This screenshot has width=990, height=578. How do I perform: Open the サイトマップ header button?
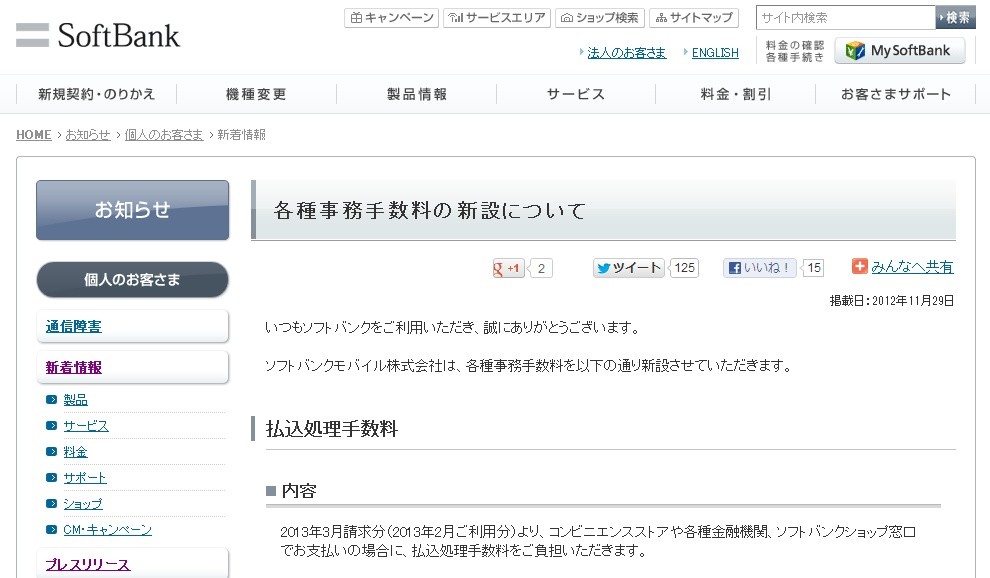point(694,18)
